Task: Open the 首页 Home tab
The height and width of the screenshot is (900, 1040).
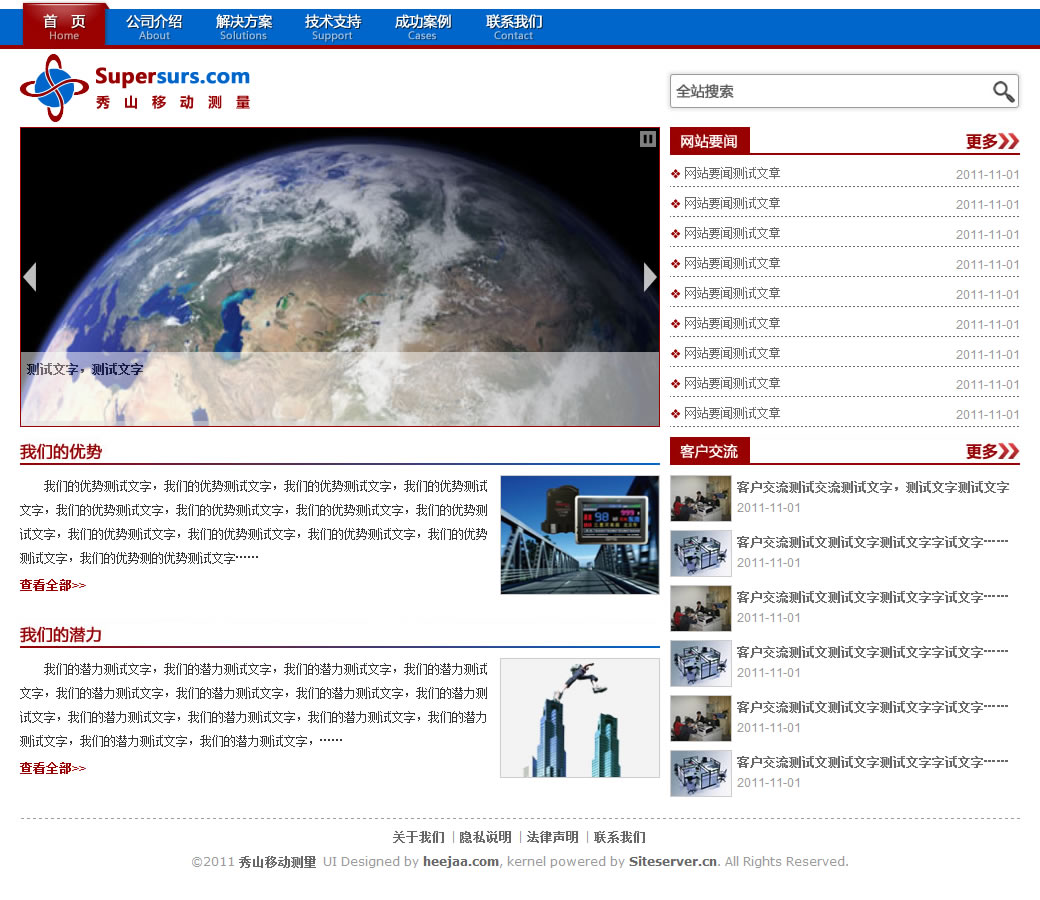Action: tap(64, 26)
